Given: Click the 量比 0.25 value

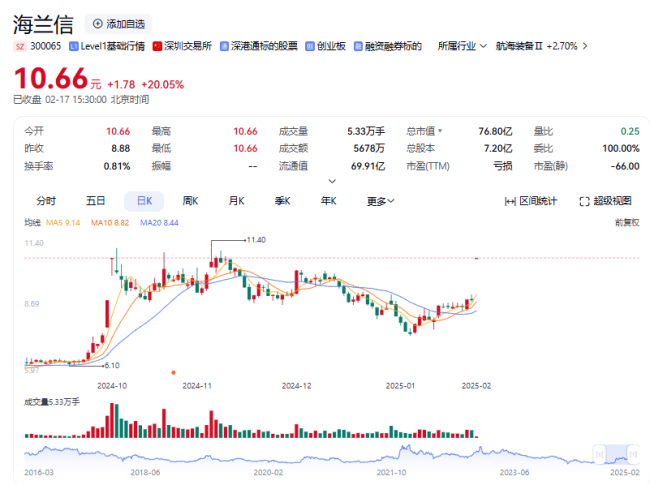Looking at the screenshot, I should click(630, 131).
